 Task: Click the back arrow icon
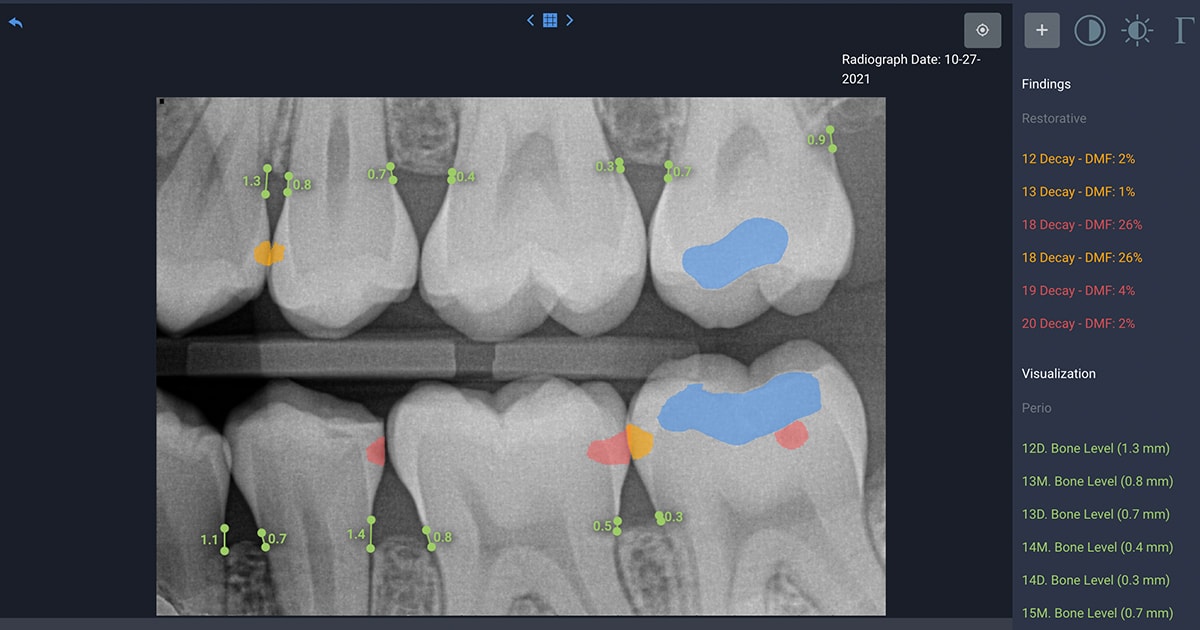pyautogui.click(x=15, y=22)
